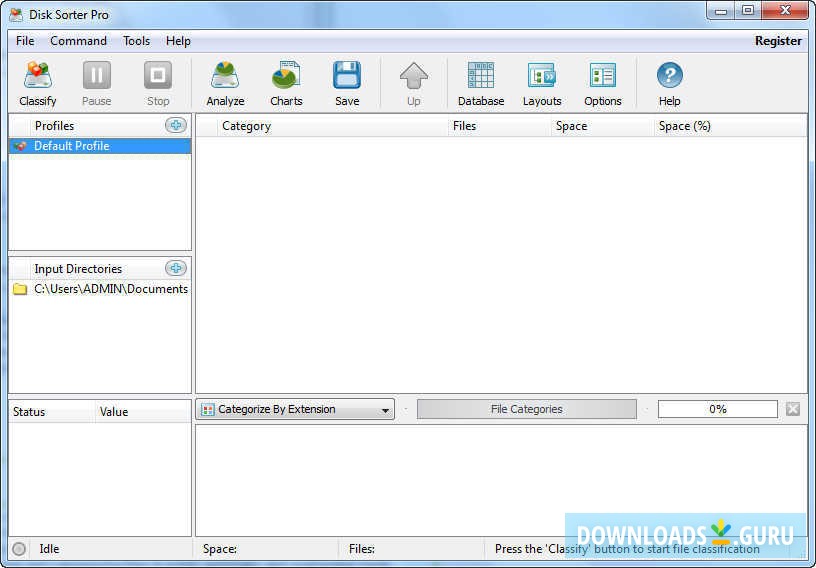Minimize the Disk Sorter Pro window
Image resolution: width=816 pixels, height=568 pixels.
[721, 10]
